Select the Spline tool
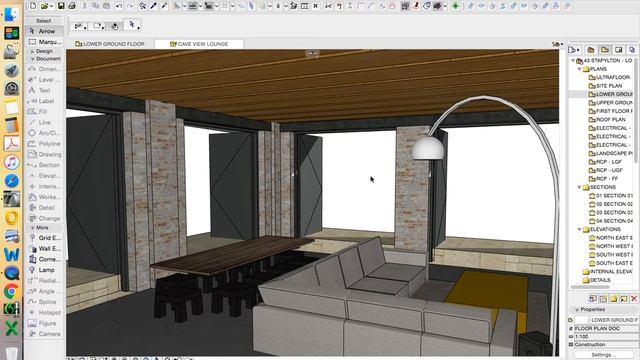This screenshot has width=640, height=360. coord(44,302)
